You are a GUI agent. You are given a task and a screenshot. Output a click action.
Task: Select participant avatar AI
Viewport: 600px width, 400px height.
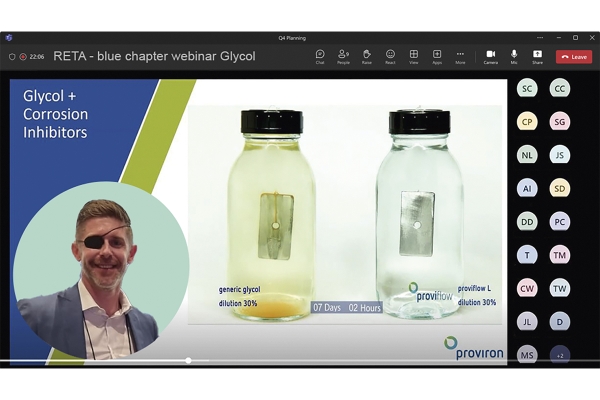click(x=527, y=189)
